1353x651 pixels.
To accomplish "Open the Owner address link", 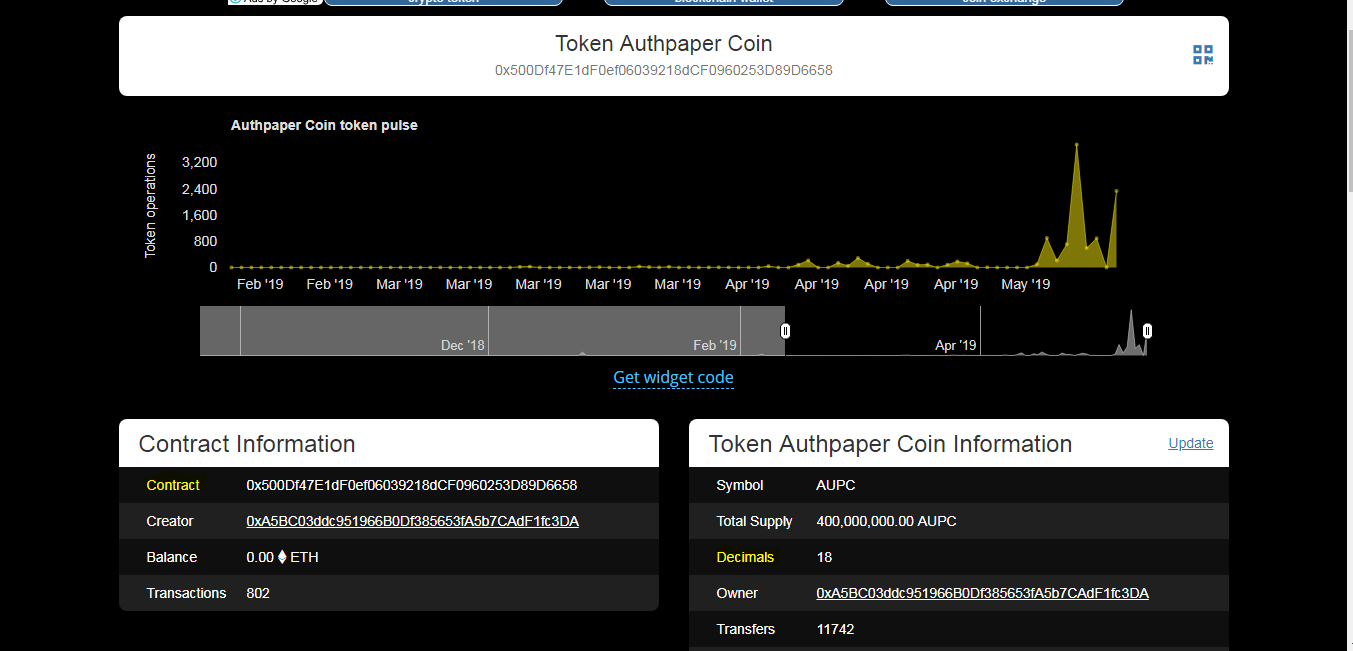I will coord(982,593).
